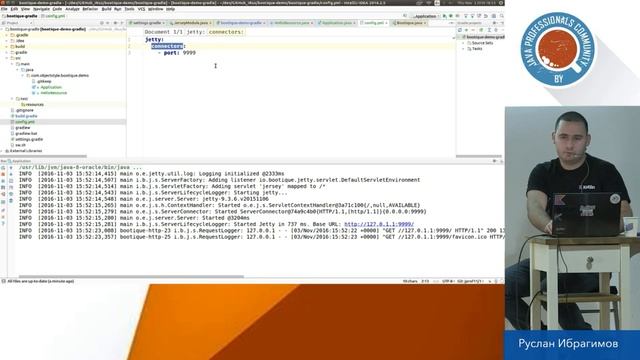
Task: Expand the .gradle folder
Action: (x=7, y=35)
